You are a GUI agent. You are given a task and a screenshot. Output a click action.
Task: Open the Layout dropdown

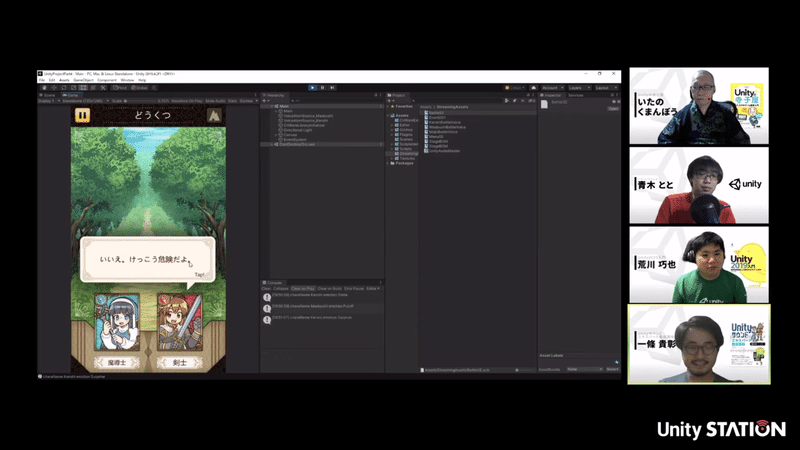coord(607,88)
